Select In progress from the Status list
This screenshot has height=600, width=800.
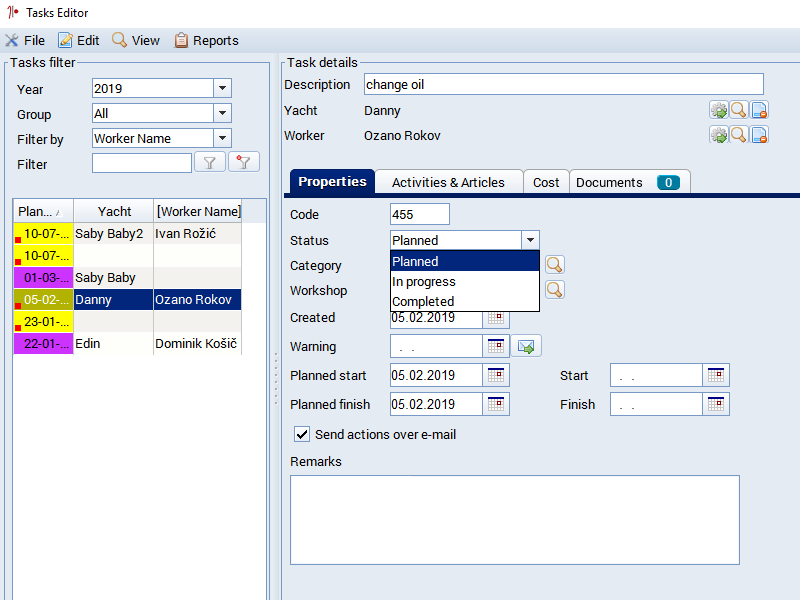click(424, 281)
